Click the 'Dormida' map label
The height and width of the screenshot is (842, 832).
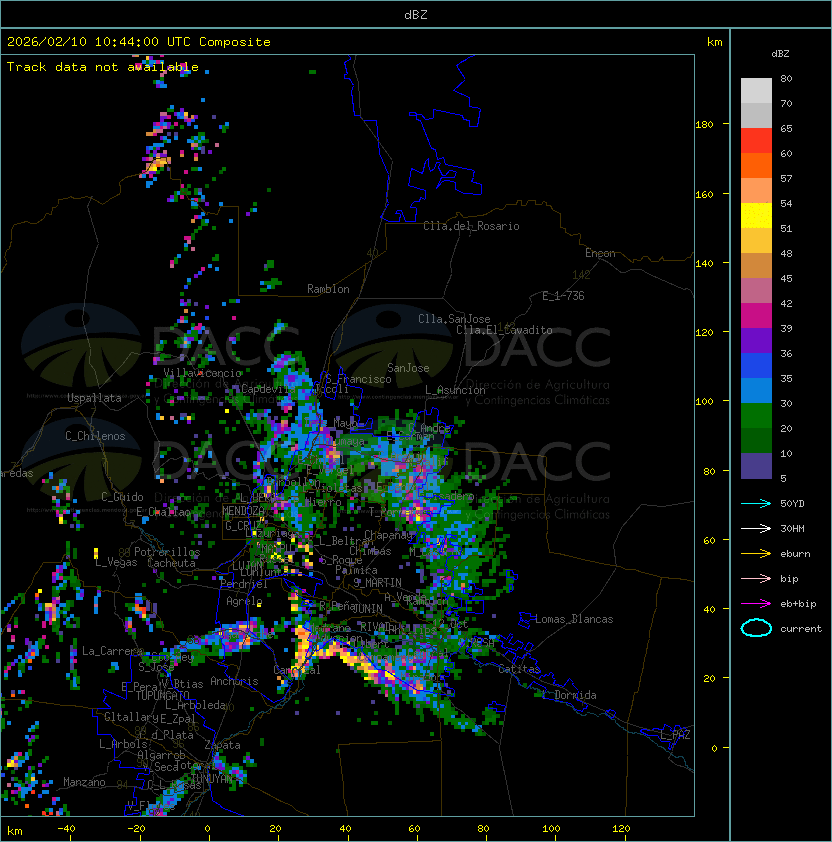(x=575, y=695)
